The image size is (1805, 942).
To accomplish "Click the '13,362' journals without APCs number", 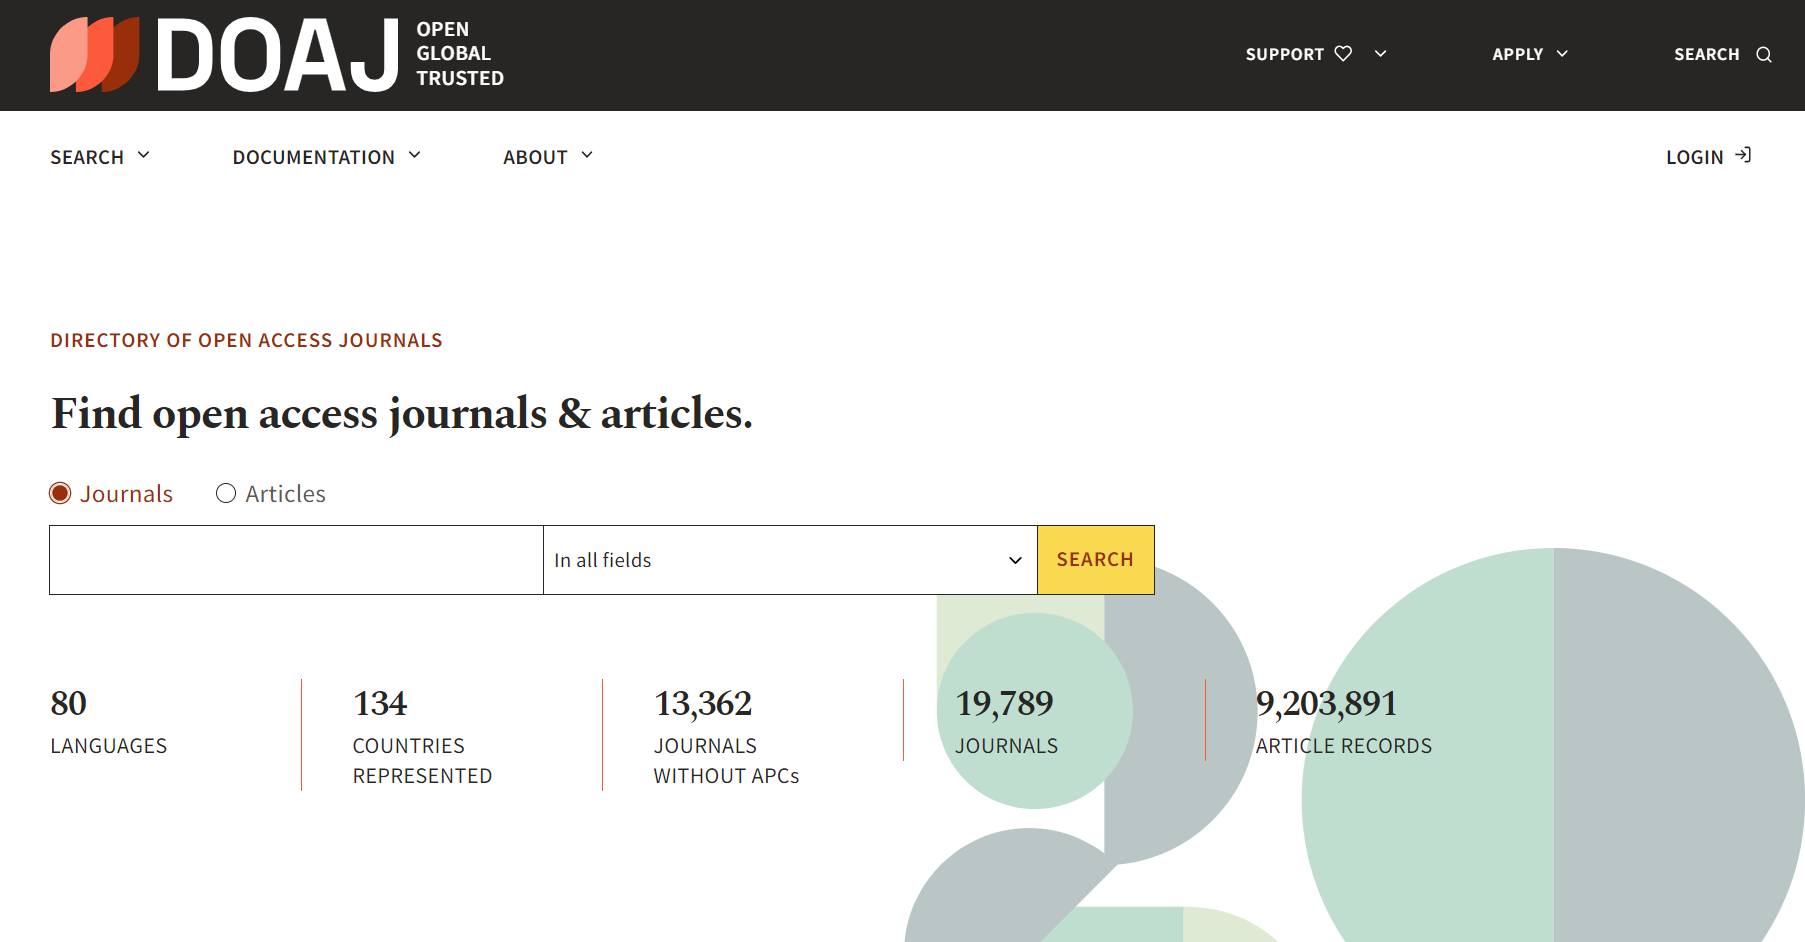I will click(x=703, y=703).
